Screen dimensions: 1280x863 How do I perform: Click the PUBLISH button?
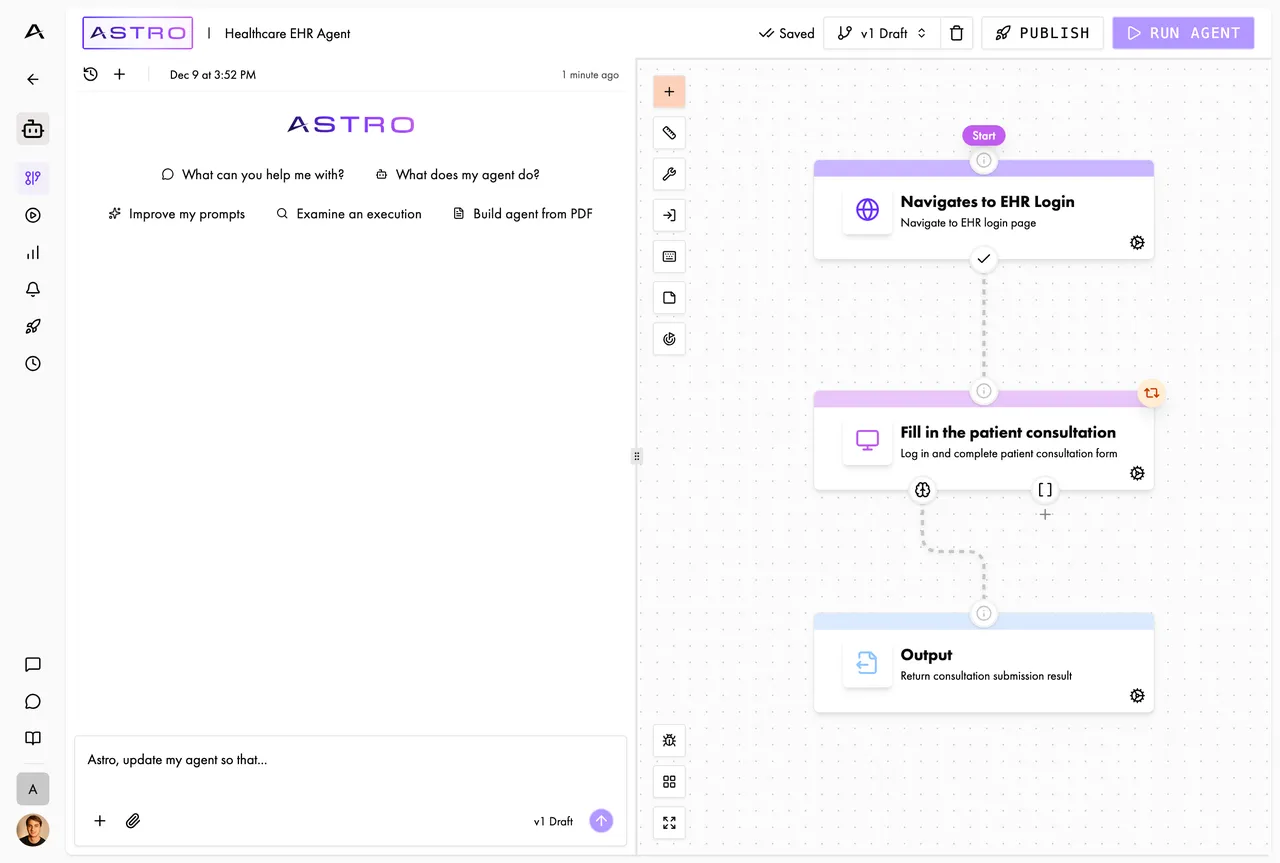1042,33
